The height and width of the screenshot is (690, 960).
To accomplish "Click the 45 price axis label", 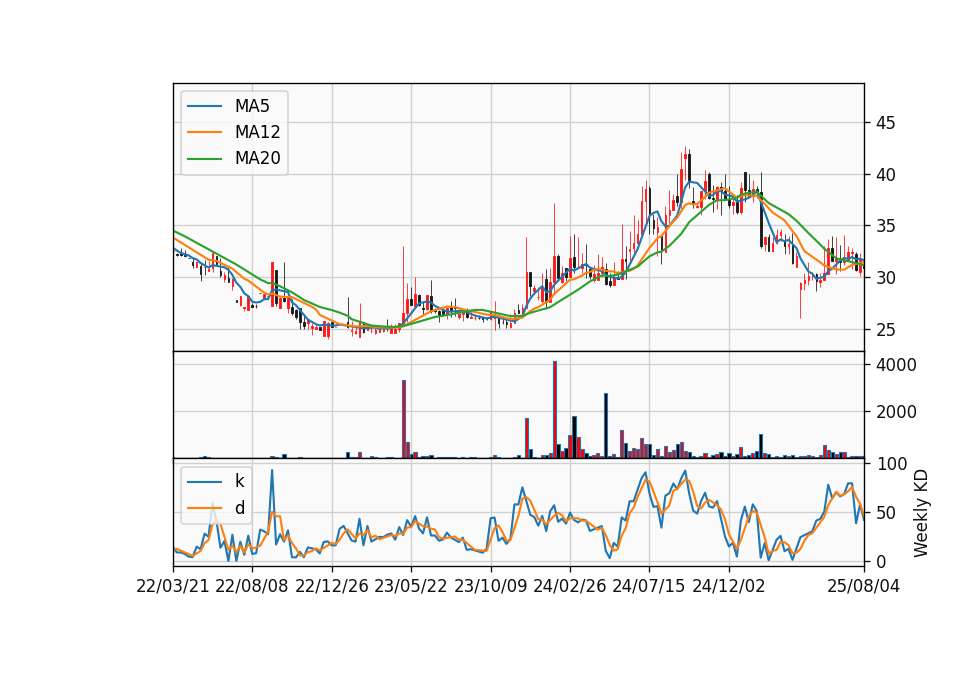I will pos(885,123).
